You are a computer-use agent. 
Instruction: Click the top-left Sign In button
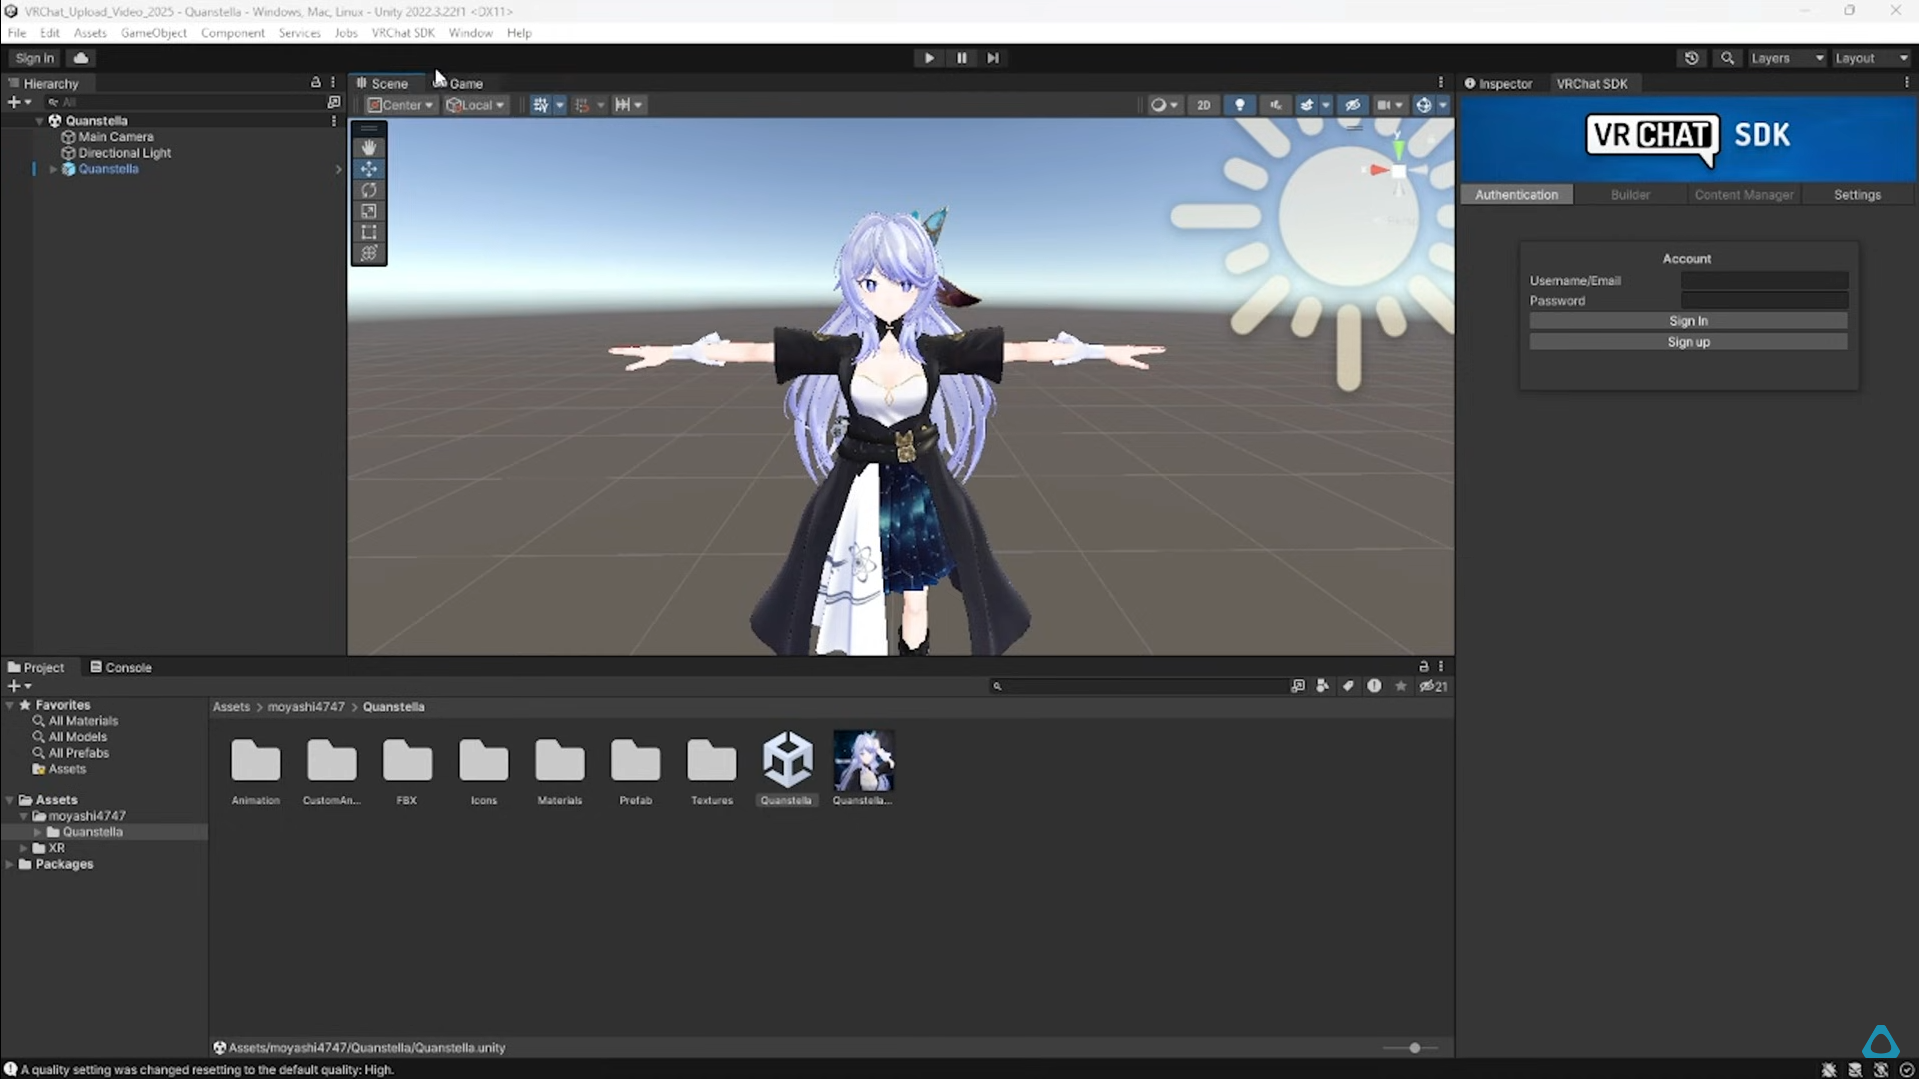coord(35,58)
